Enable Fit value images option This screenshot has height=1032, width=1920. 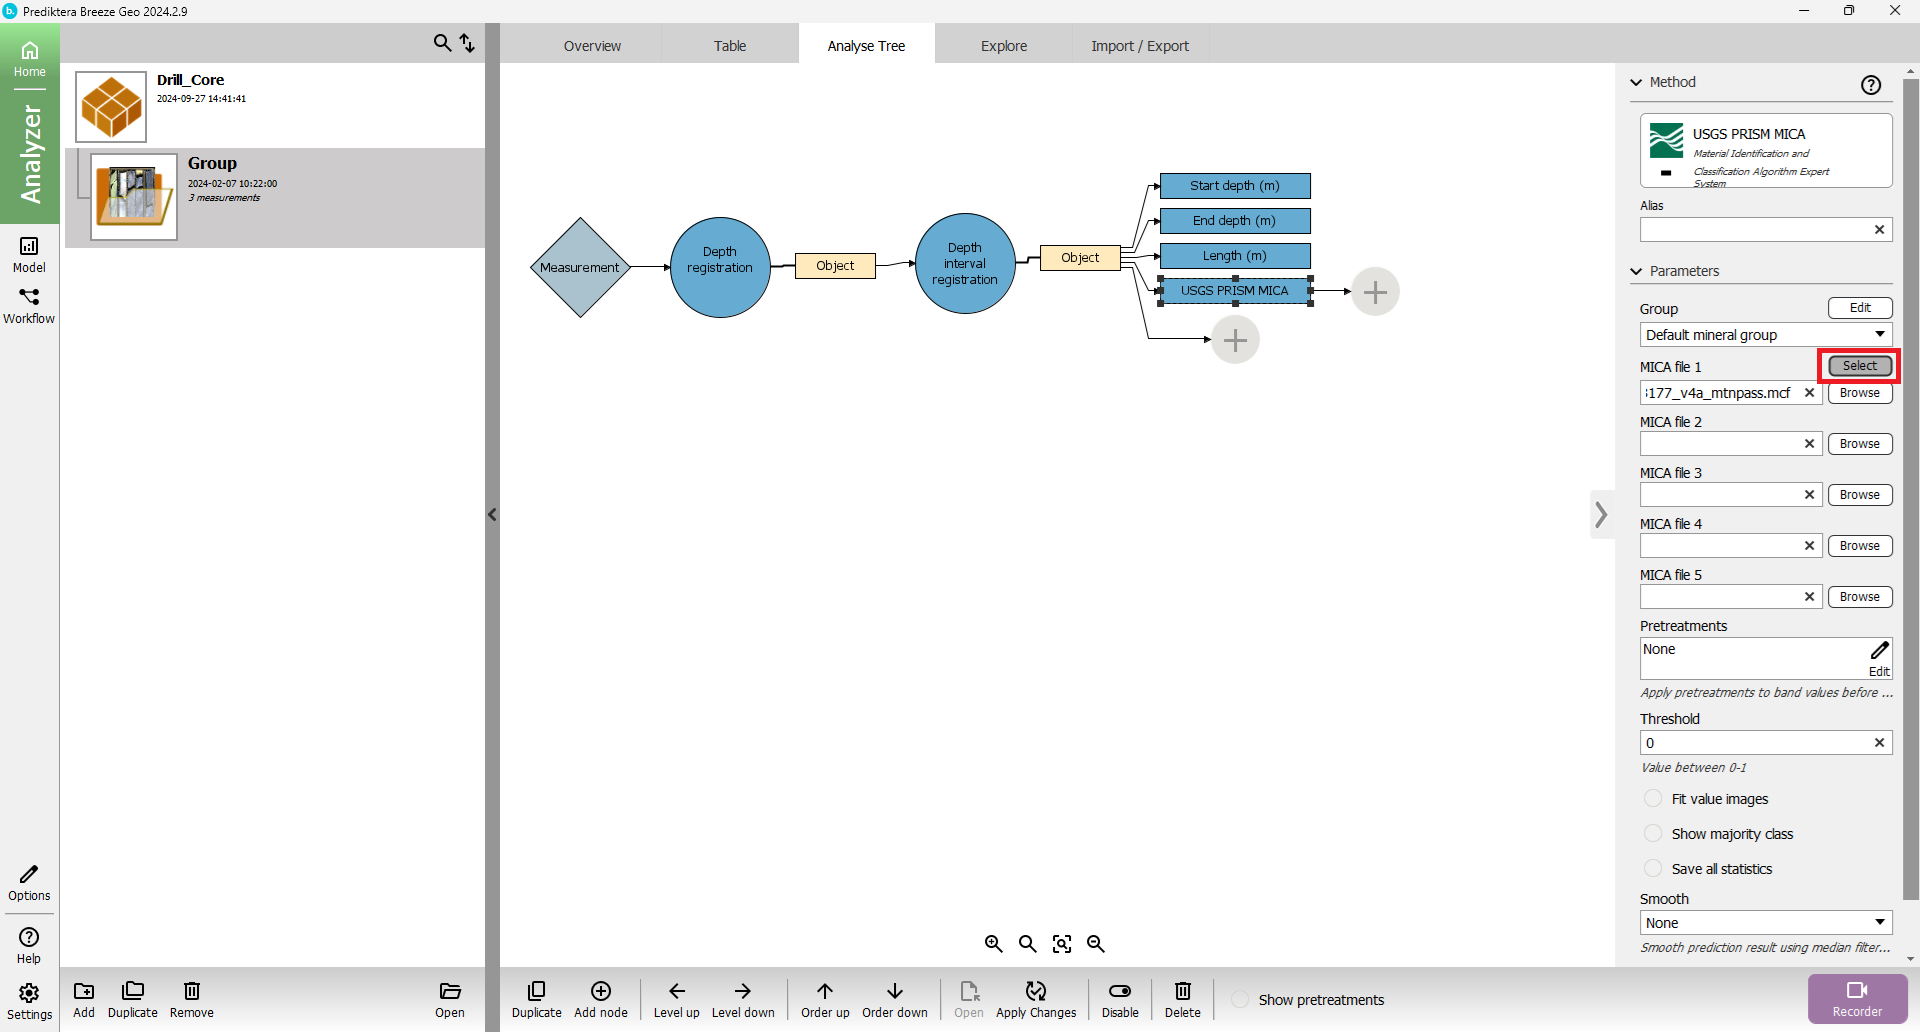(1653, 799)
